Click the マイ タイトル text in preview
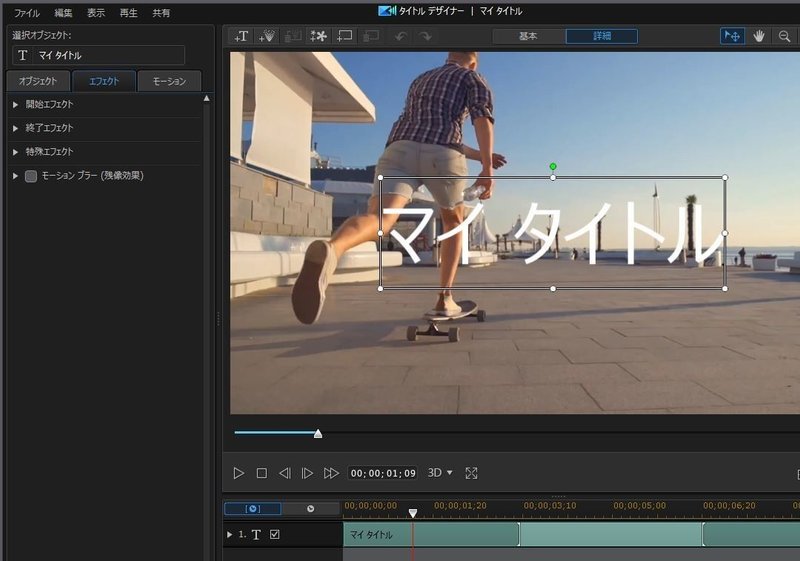Image resolution: width=800 pixels, height=561 pixels. point(552,233)
